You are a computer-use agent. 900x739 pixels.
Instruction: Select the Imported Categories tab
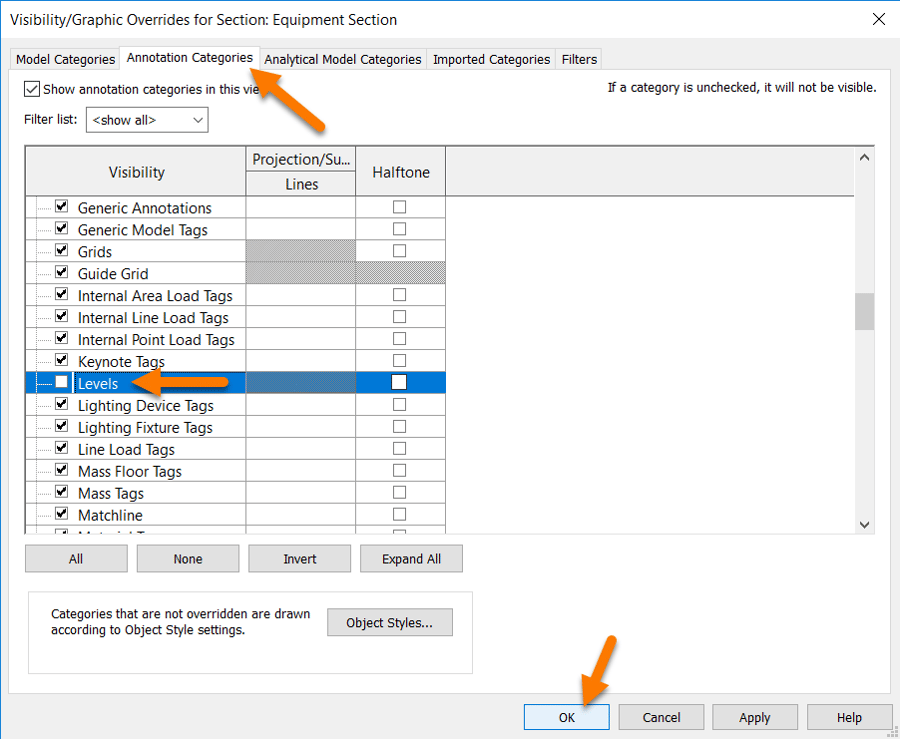(490, 59)
